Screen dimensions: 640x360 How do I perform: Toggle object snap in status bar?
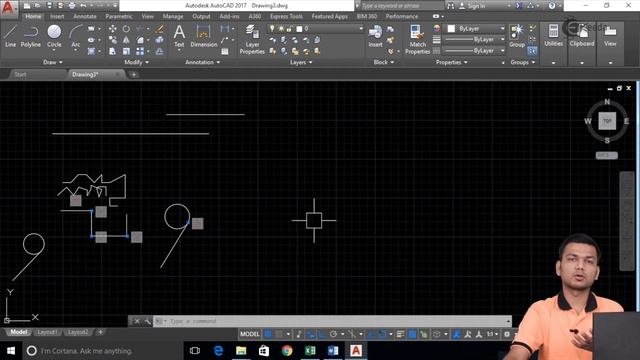(x=382, y=334)
